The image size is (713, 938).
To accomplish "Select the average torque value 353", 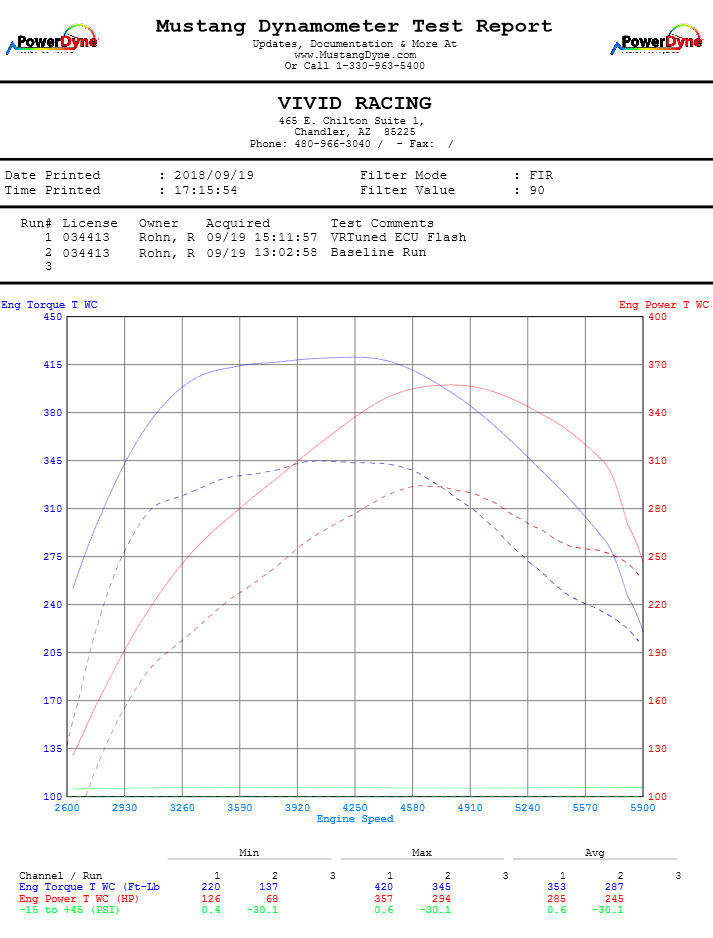I will click(556, 887).
